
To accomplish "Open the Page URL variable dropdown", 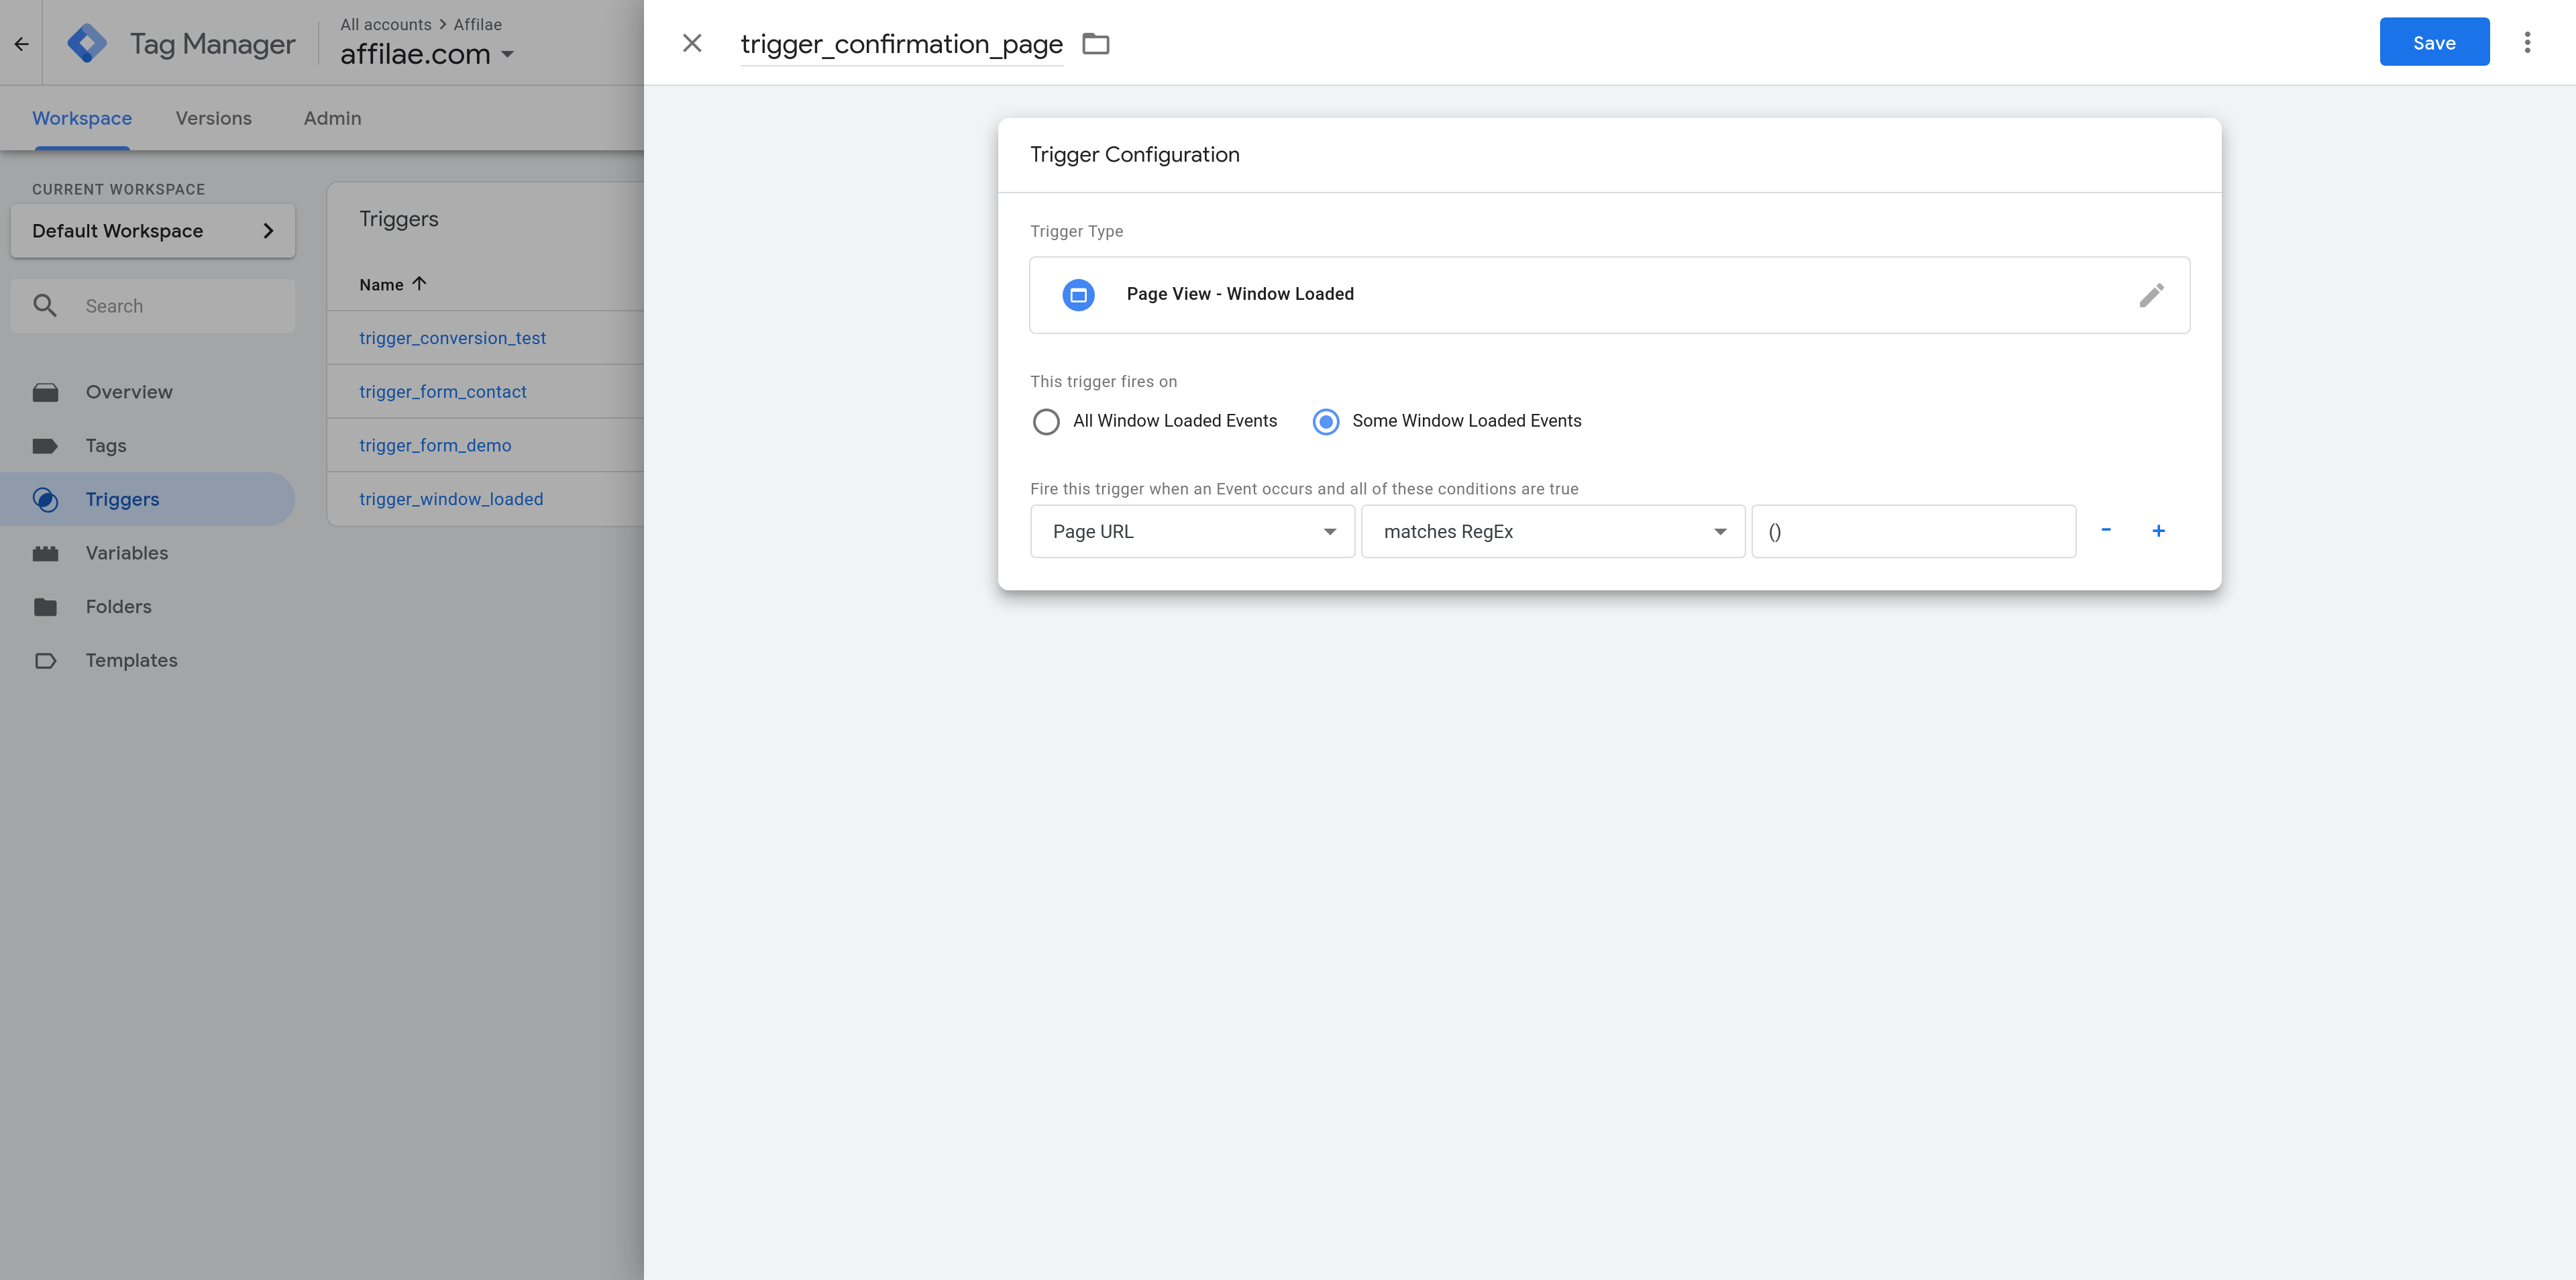I will (1192, 532).
